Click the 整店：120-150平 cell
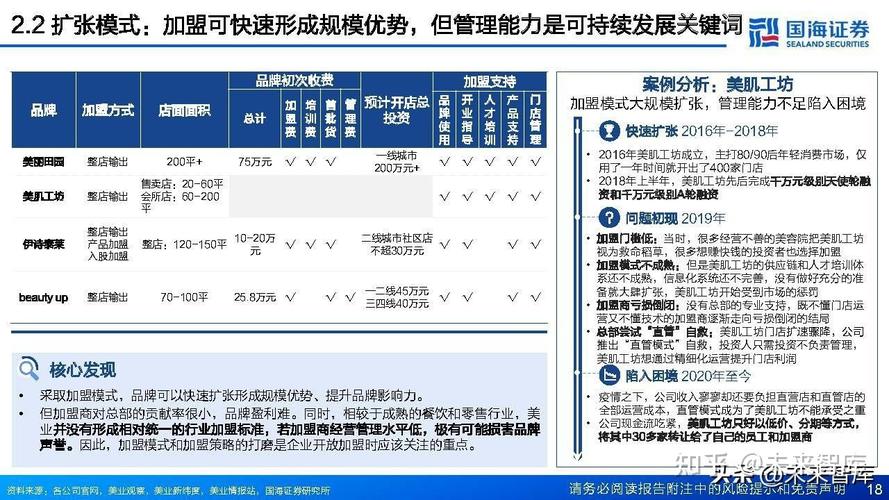Viewport: 889px width, 500px height. pos(184,244)
